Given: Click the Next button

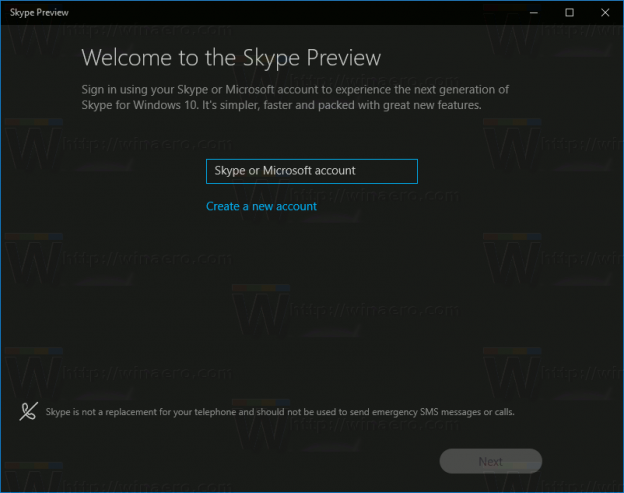Looking at the screenshot, I should 490,461.
